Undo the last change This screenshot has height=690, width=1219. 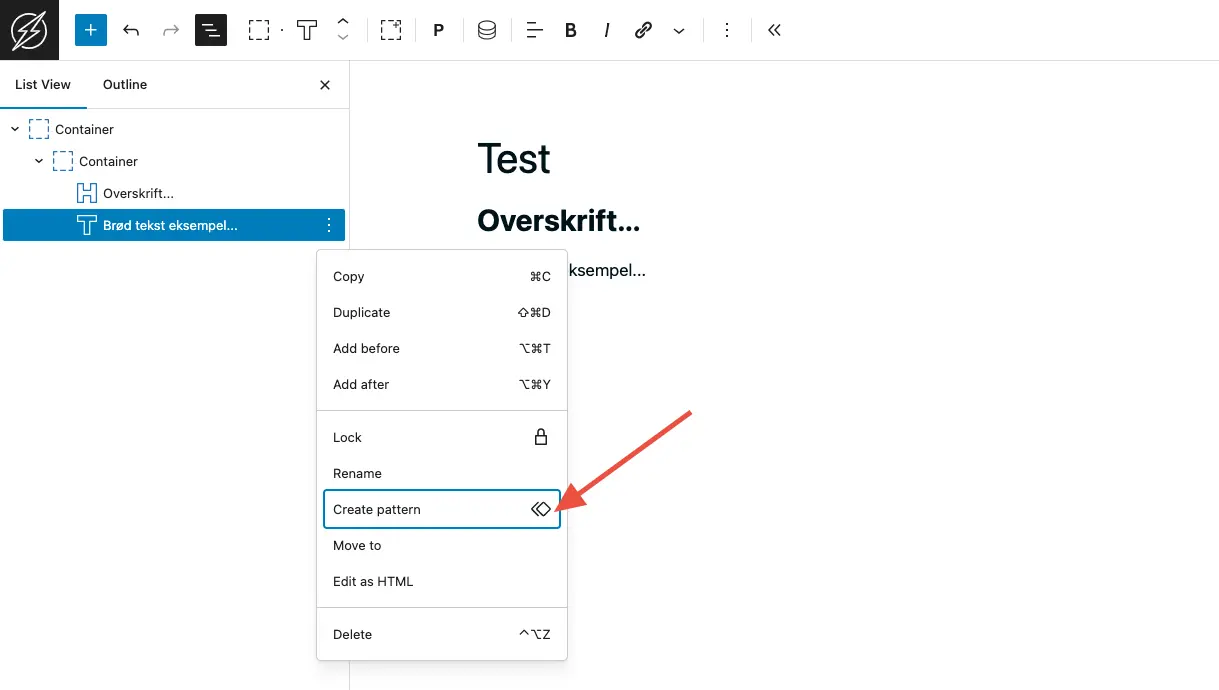(131, 30)
